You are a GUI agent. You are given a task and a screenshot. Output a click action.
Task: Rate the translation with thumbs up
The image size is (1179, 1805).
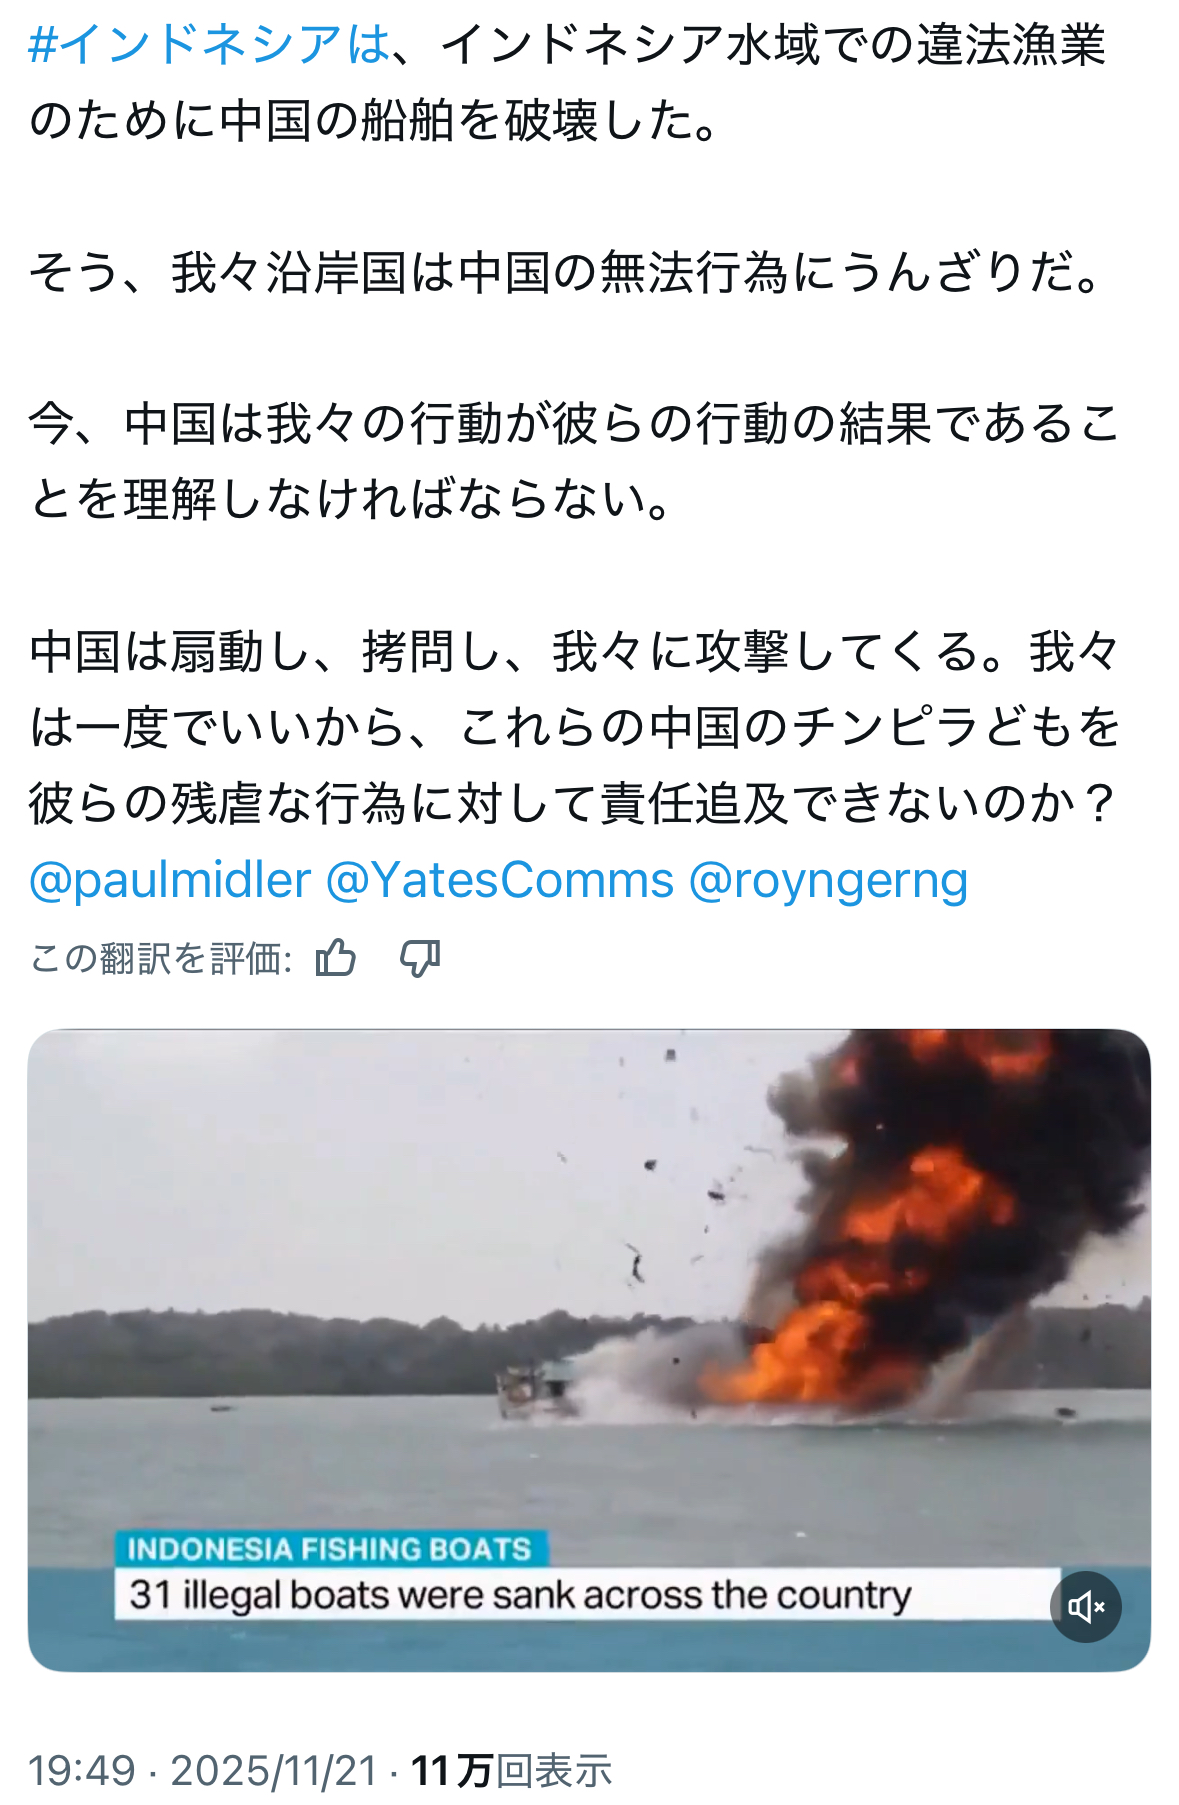click(336, 958)
